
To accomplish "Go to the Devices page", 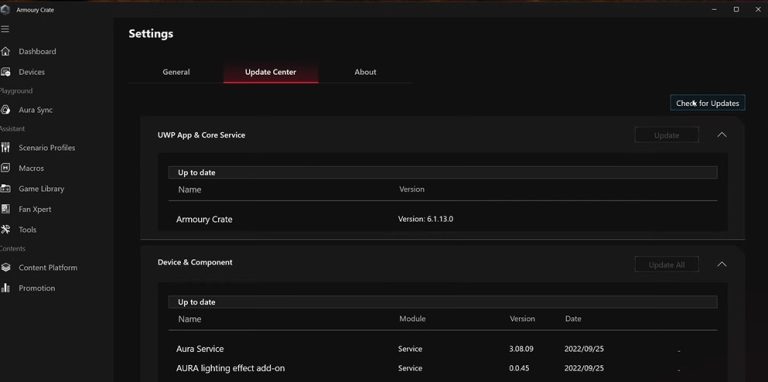I will click(x=31, y=72).
